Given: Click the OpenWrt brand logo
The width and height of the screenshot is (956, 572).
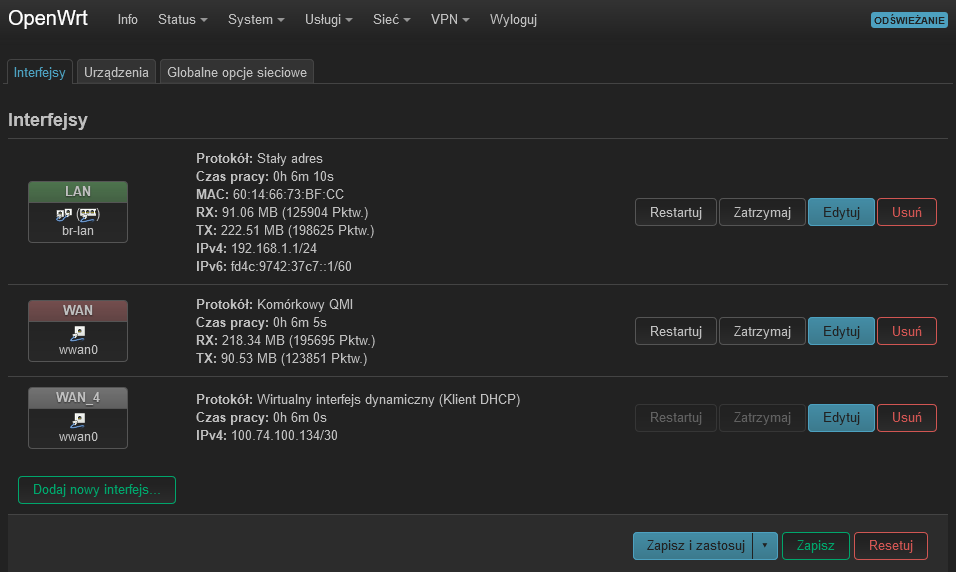Looking at the screenshot, I should [x=48, y=18].
